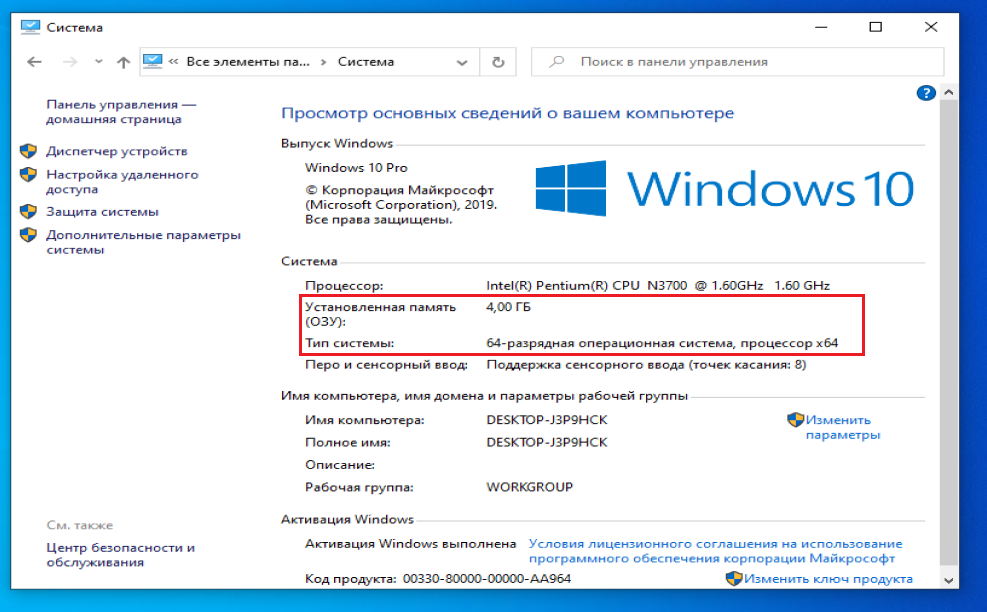The width and height of the screenshot is (987, 612).
Task: Open the recent locations dropdown arrow
Action: point(98,62)
